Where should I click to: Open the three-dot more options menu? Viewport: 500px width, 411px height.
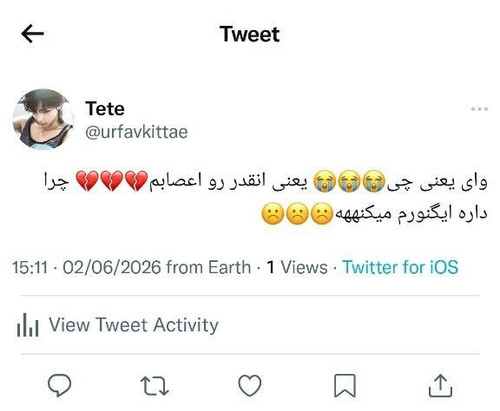pyautogui.click(x=479, y=109)
